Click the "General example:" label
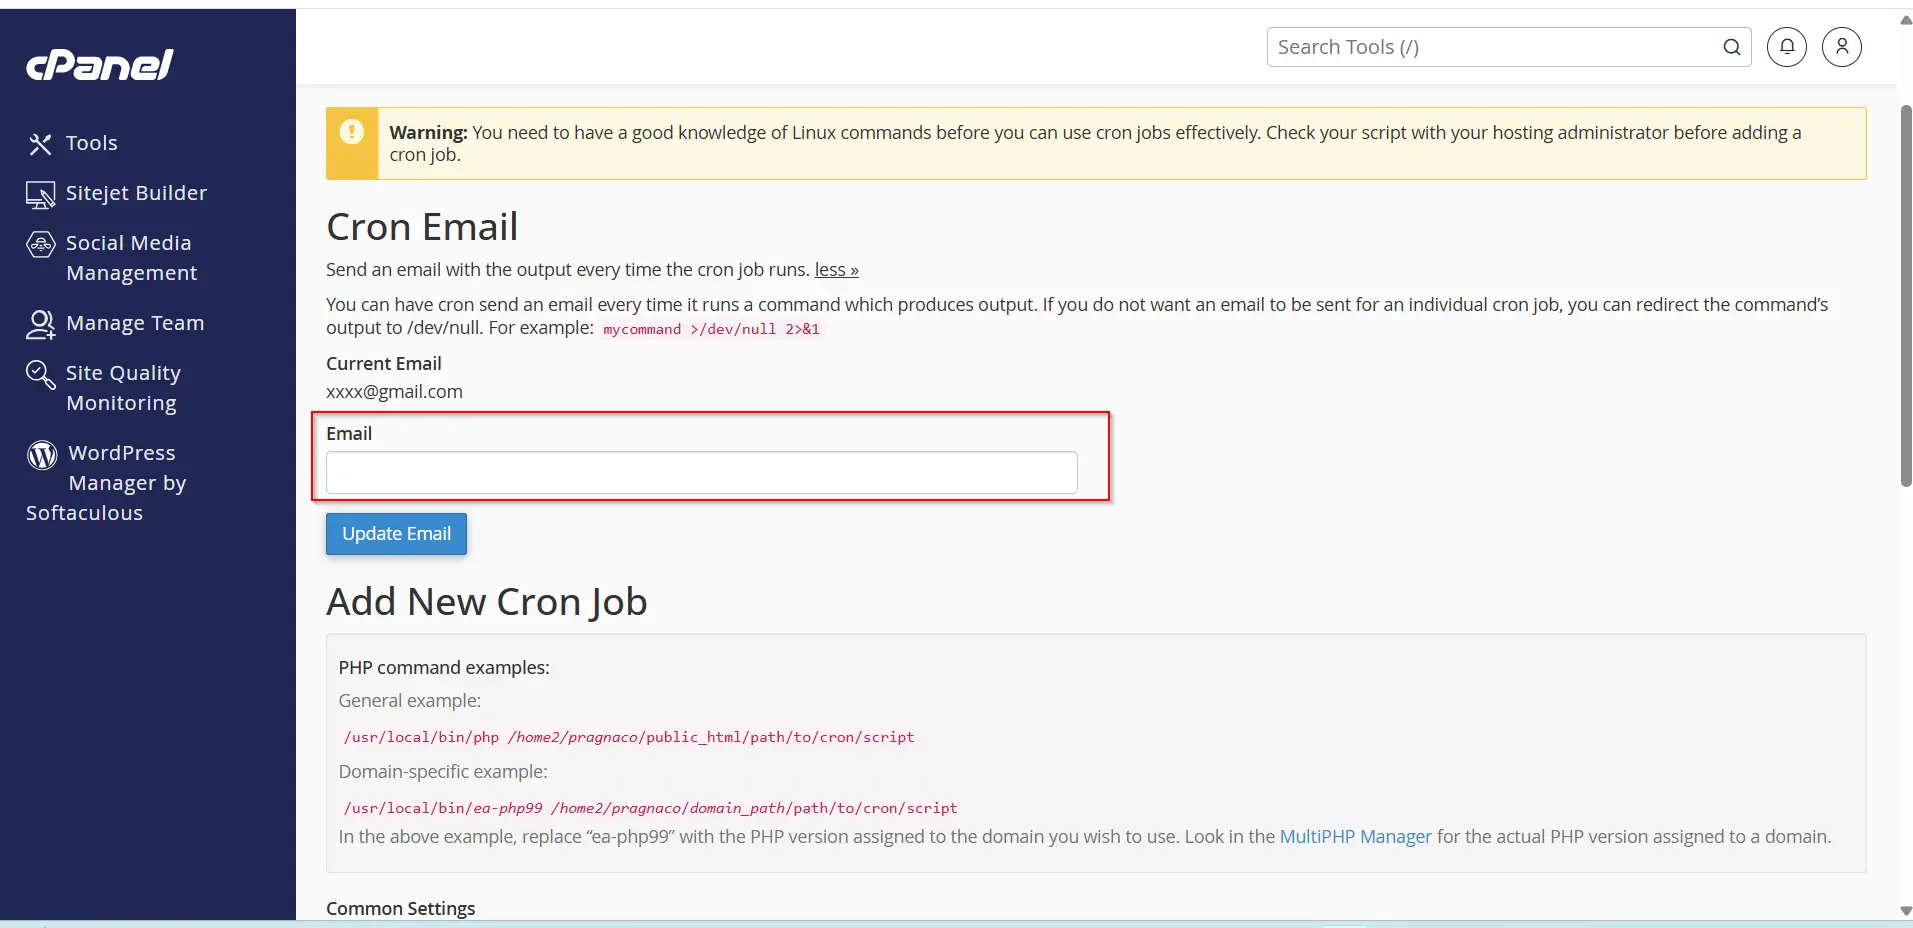The image size is (1913, 928). pos(410,701)
